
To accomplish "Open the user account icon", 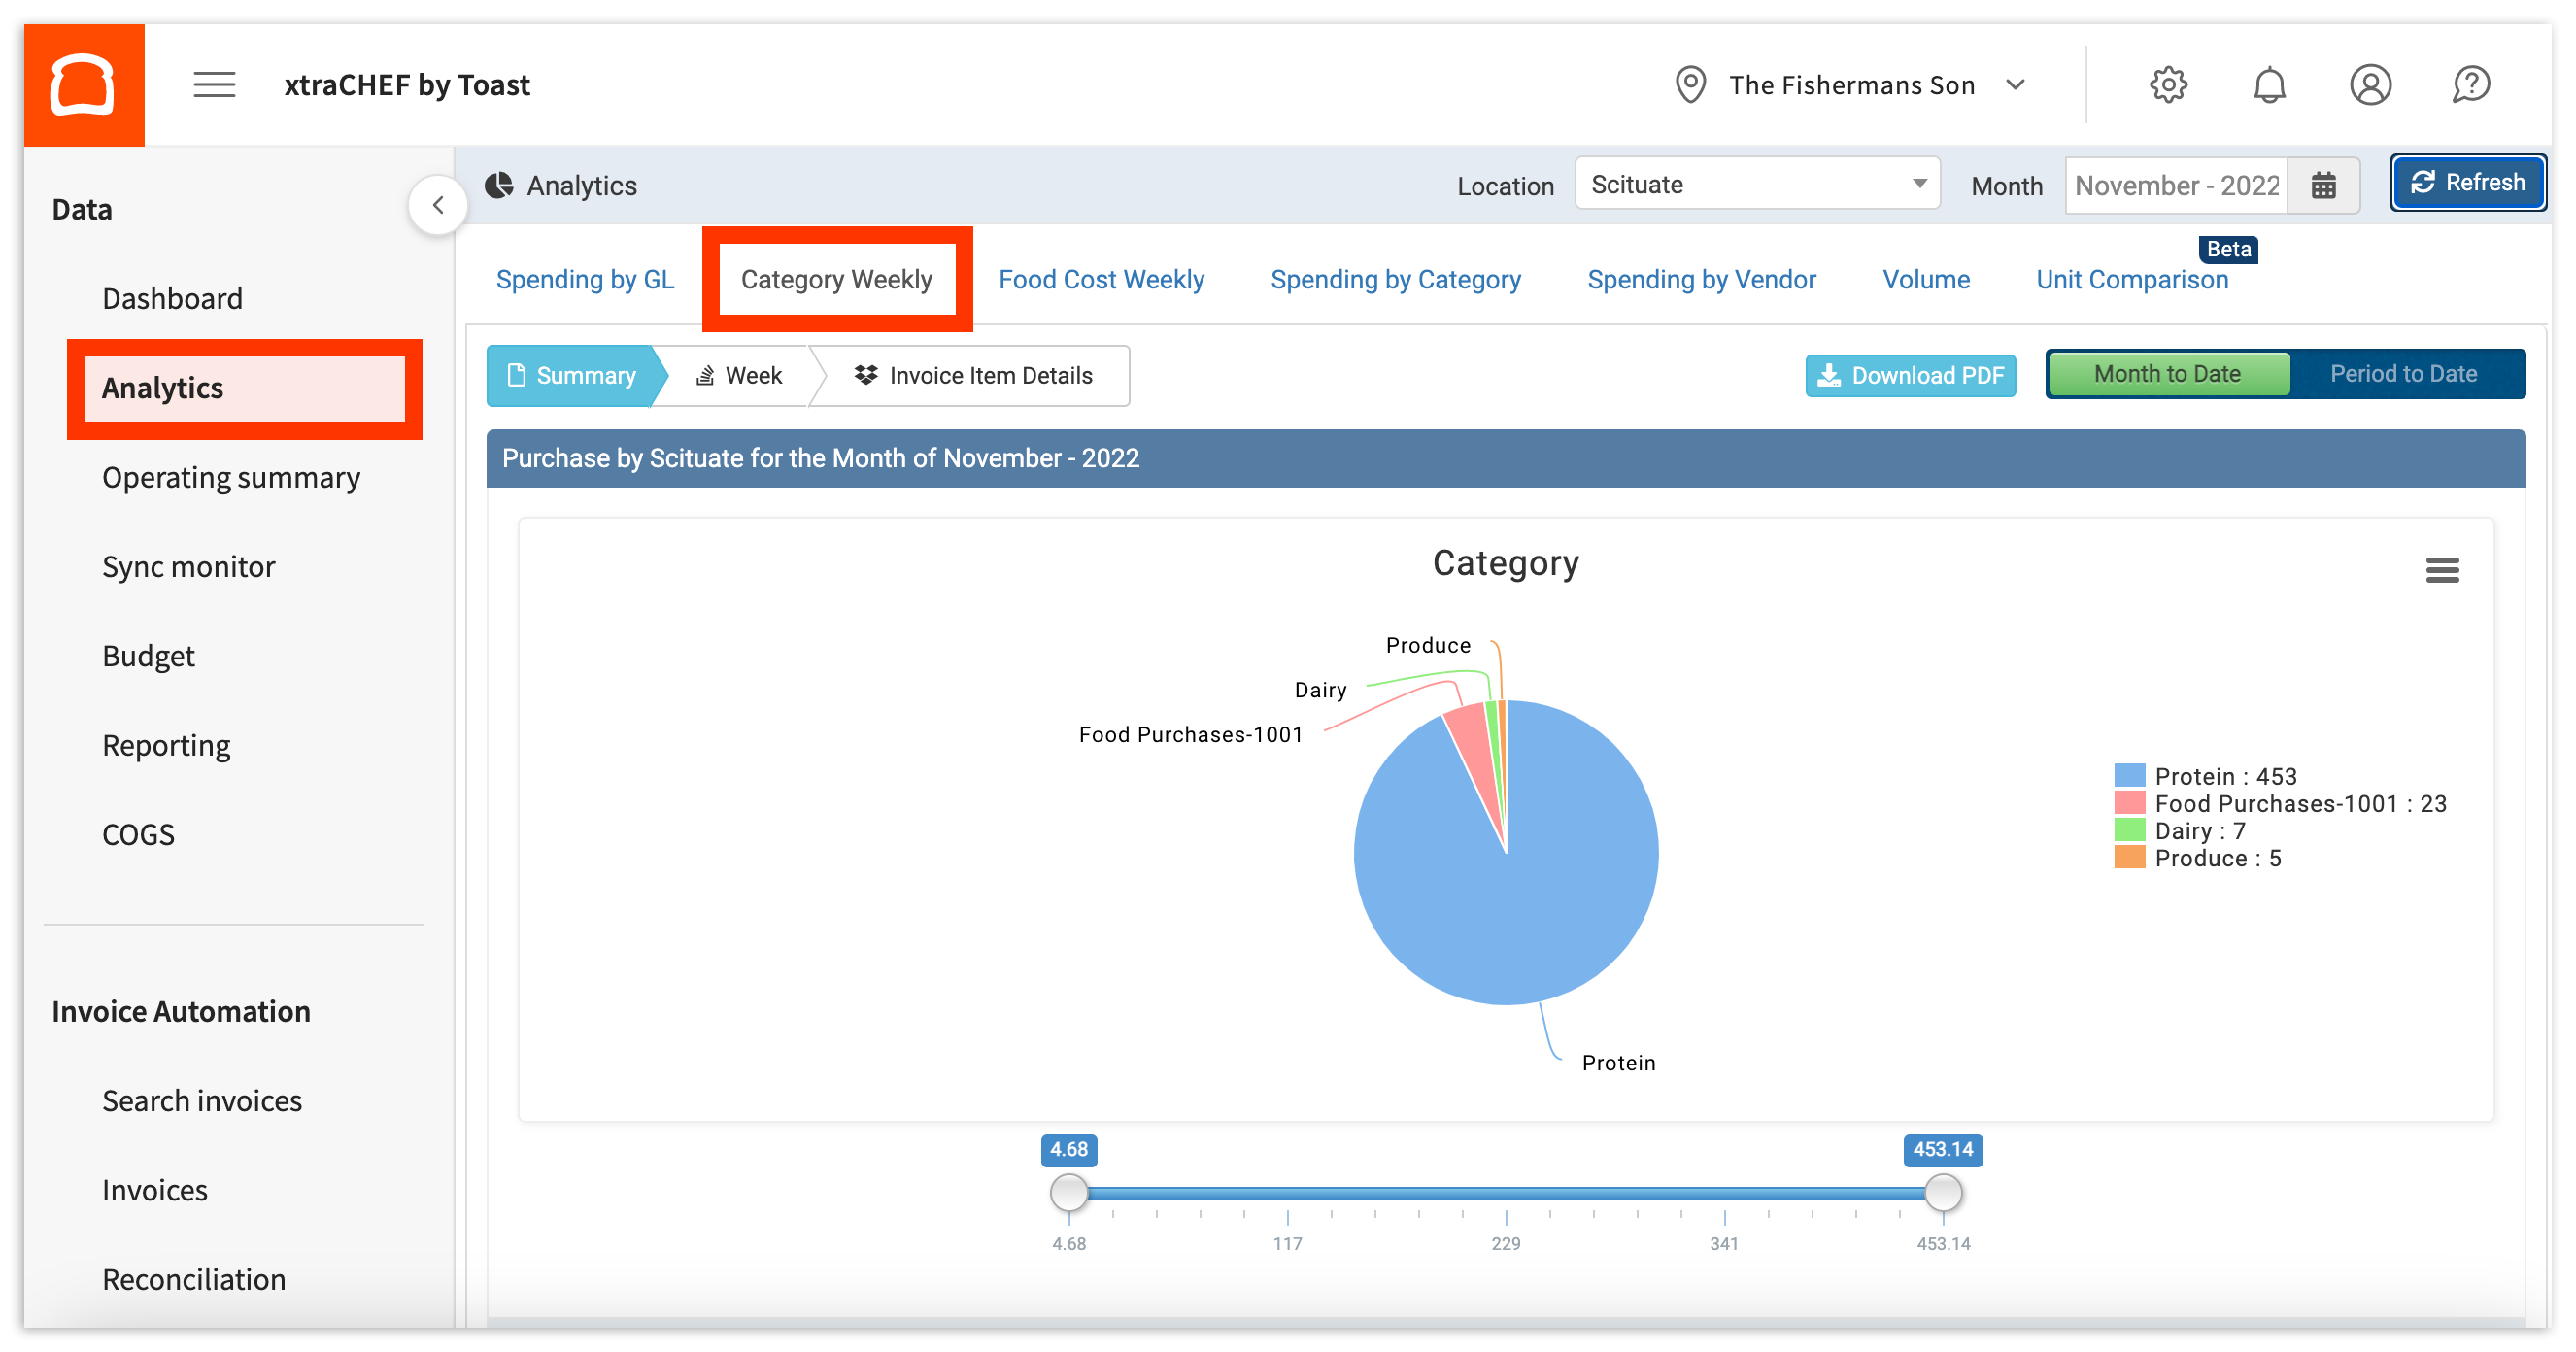I will (2371, 84).
